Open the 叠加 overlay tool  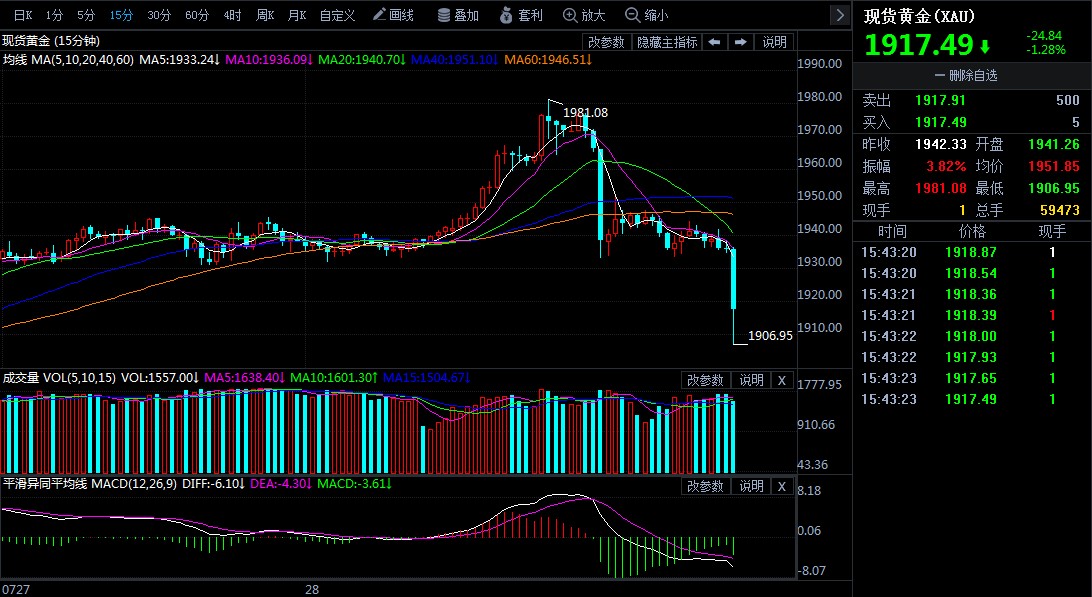(x=458, y=15)
